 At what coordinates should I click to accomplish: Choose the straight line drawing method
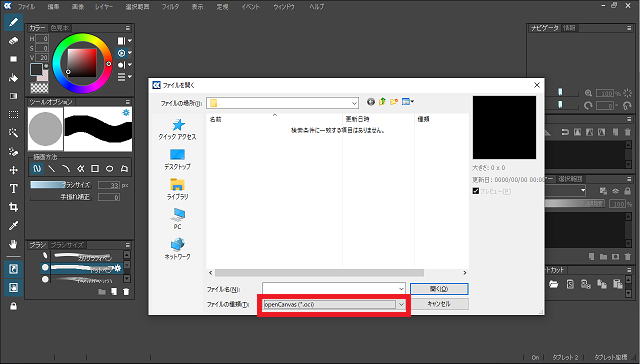click(51, 168)
